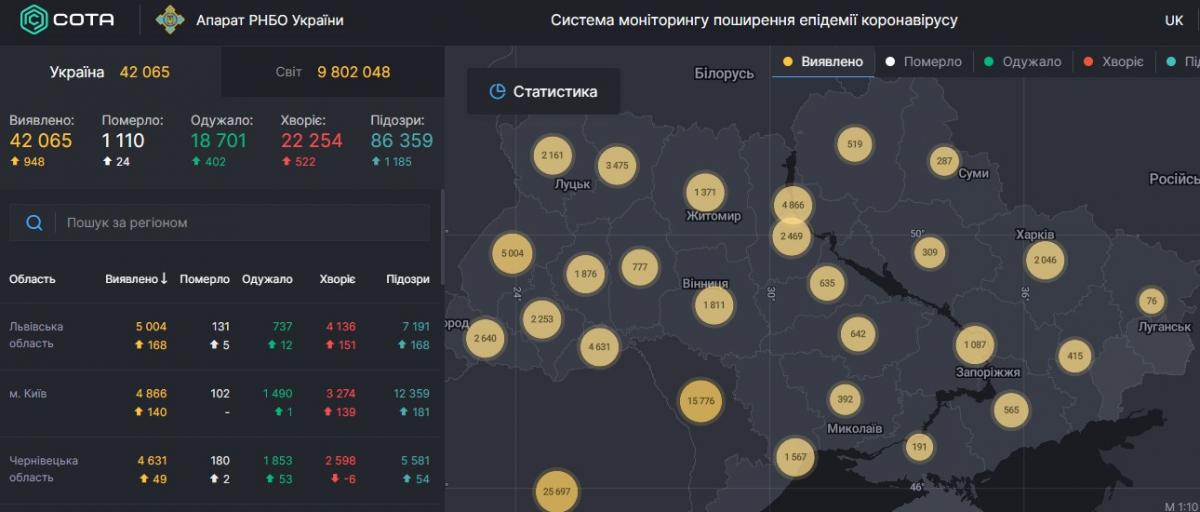Click the Житомир city label
This screenshot has width=1200, height=512.
tap(714, 216)
